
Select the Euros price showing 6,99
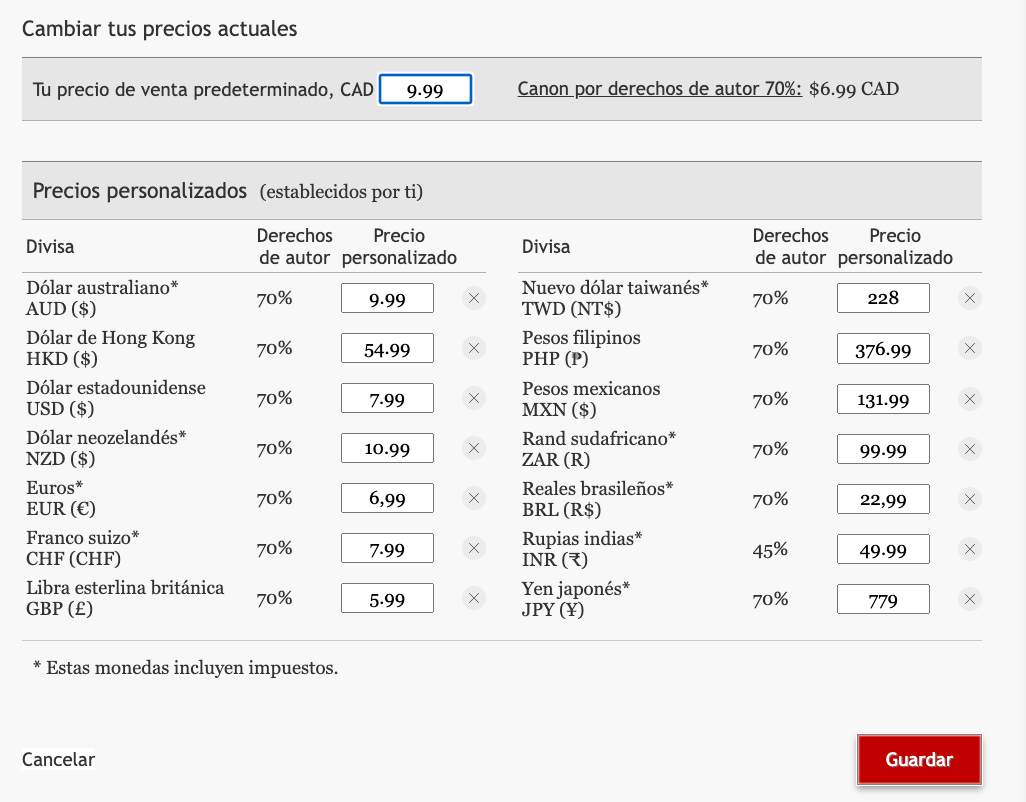point(387,498)
